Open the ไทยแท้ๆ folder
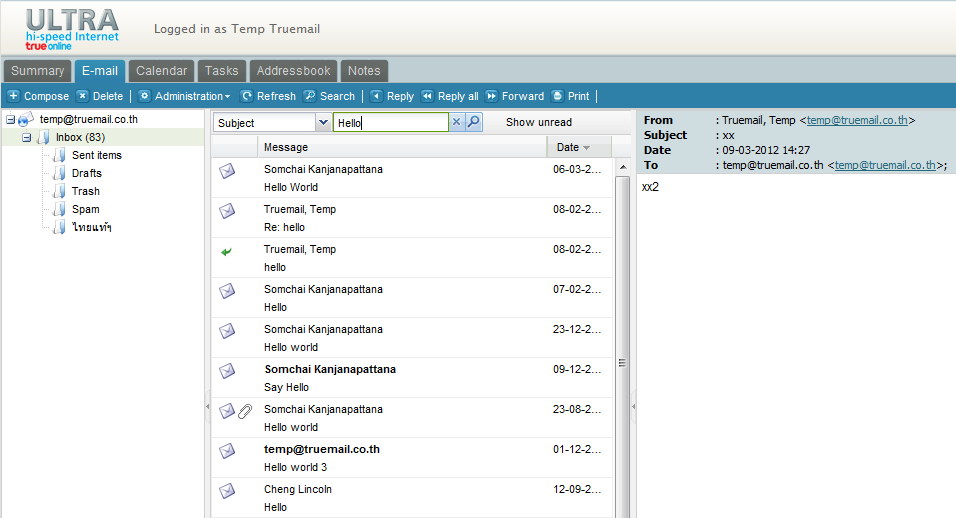This screenshot has height=518, width=956. click(x=91, y=227)
